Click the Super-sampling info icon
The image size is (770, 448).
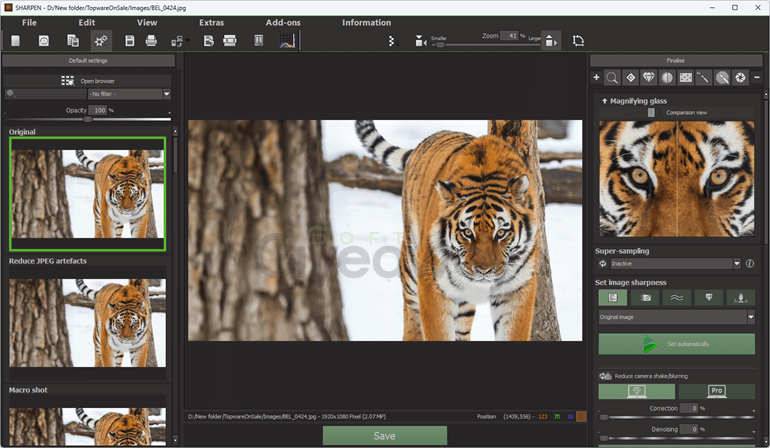[750, 264]
